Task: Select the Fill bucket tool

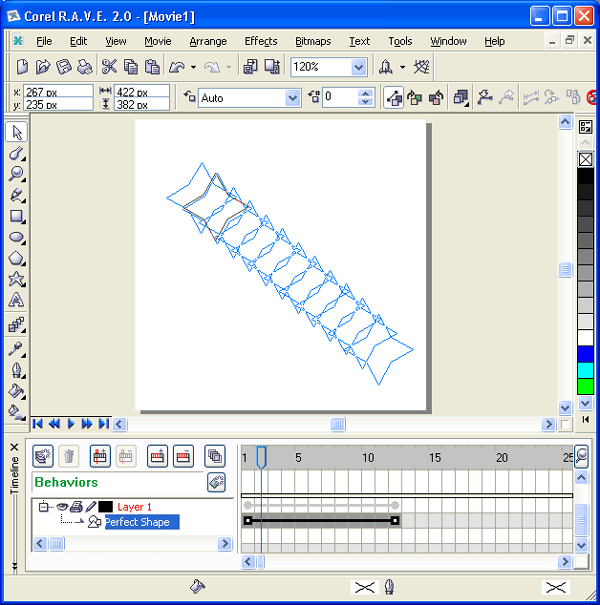Action: tap(17, 391)
